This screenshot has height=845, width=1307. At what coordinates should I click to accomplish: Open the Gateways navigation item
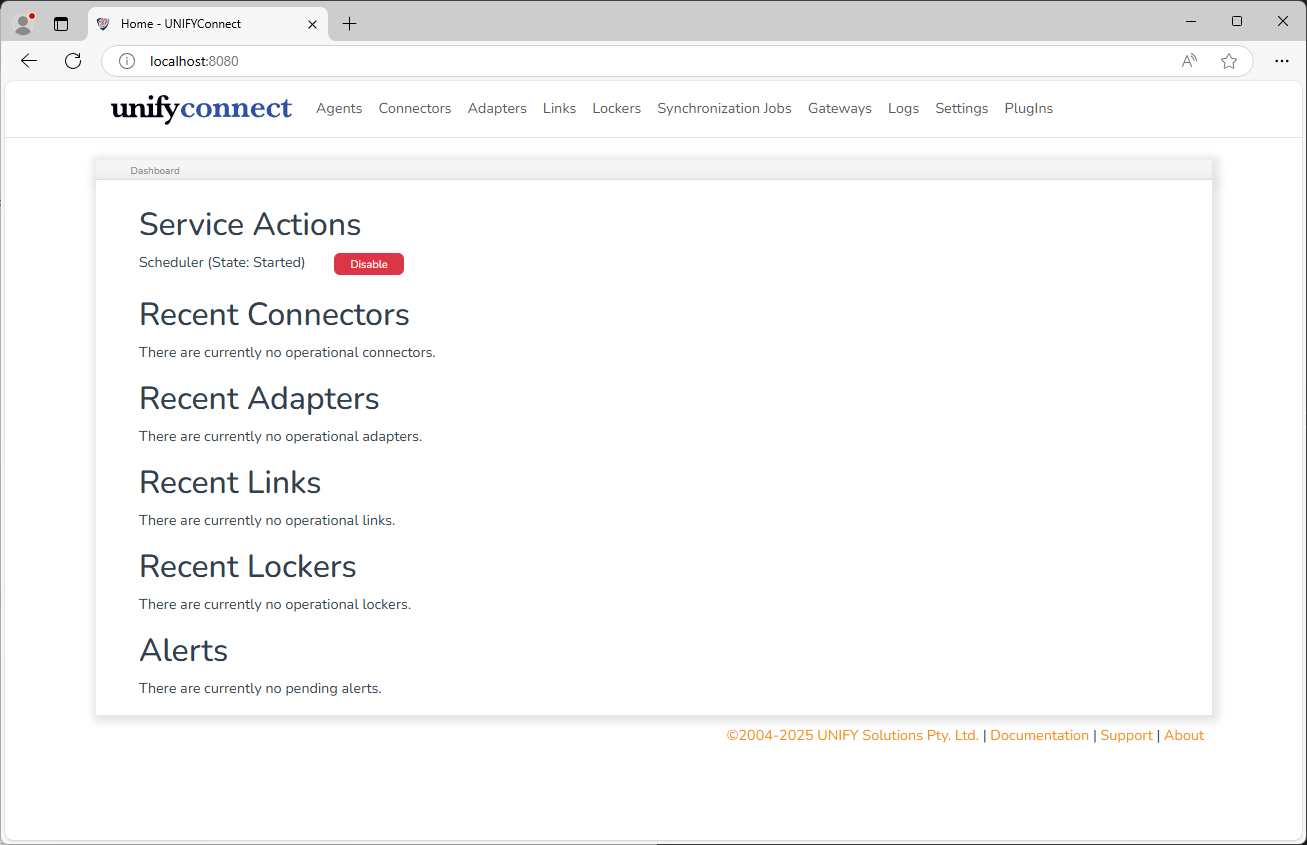(840, 108)
